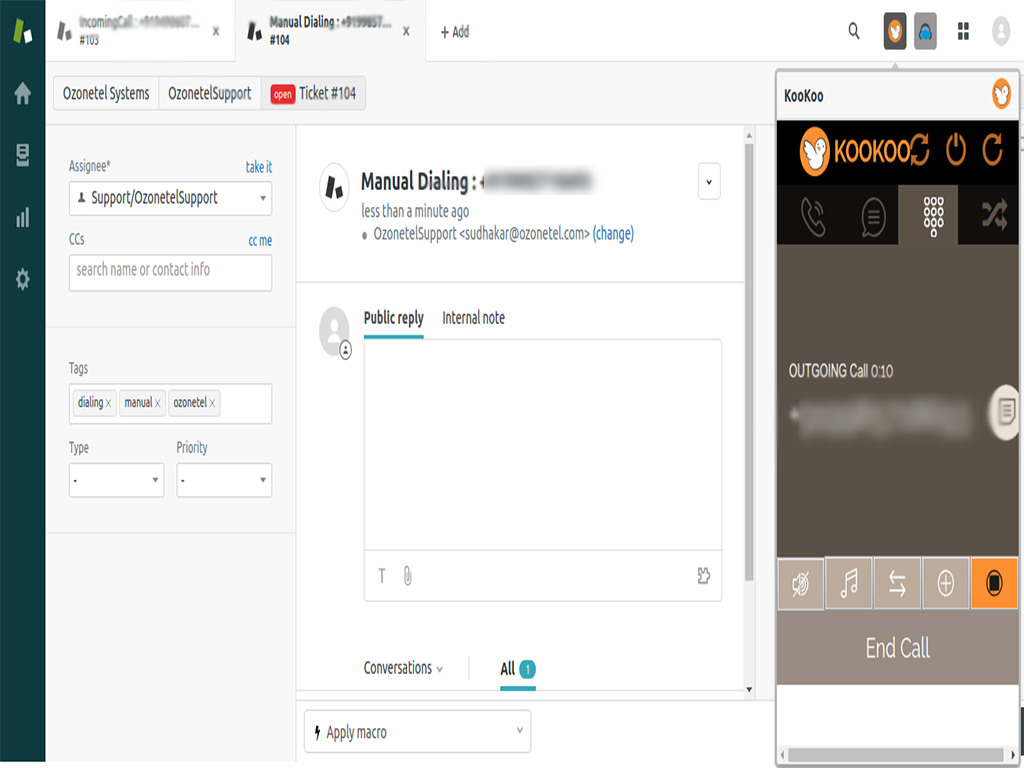Select the dialpad icon in KooKoo
Screen dimensions: 1024x768
pos(930,215)
